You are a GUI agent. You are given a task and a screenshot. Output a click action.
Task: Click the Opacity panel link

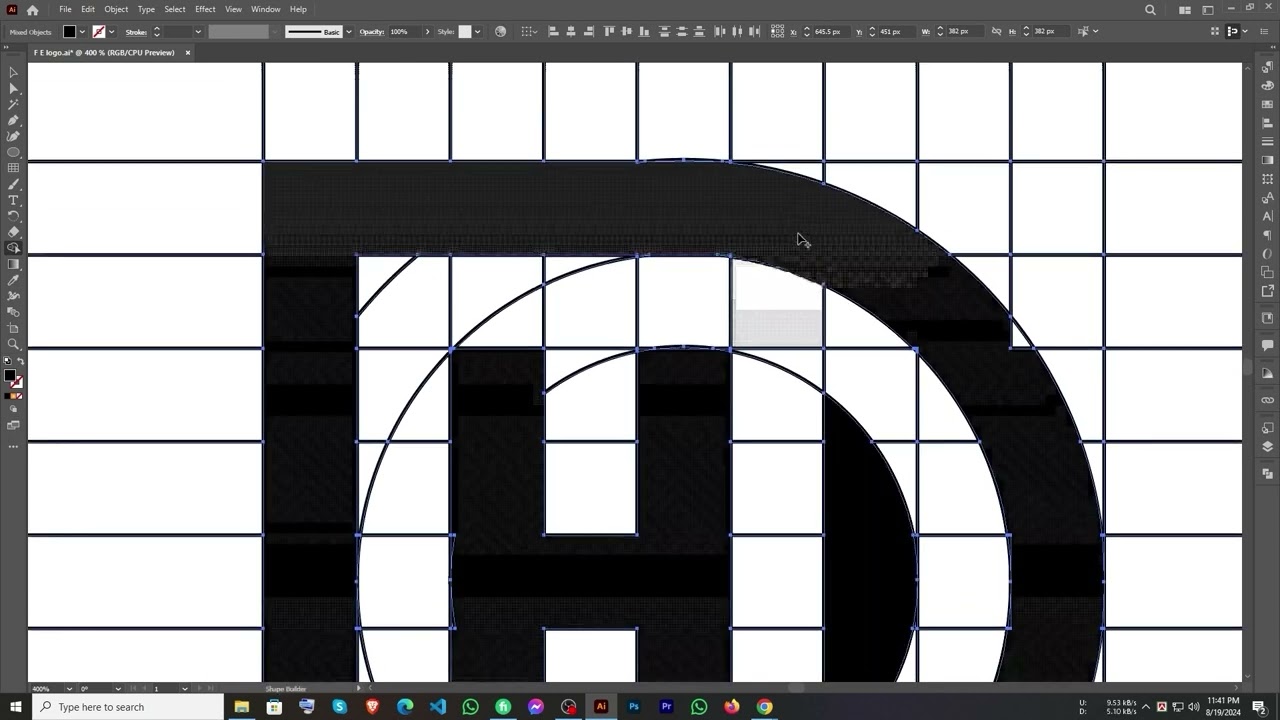(371, 32)
